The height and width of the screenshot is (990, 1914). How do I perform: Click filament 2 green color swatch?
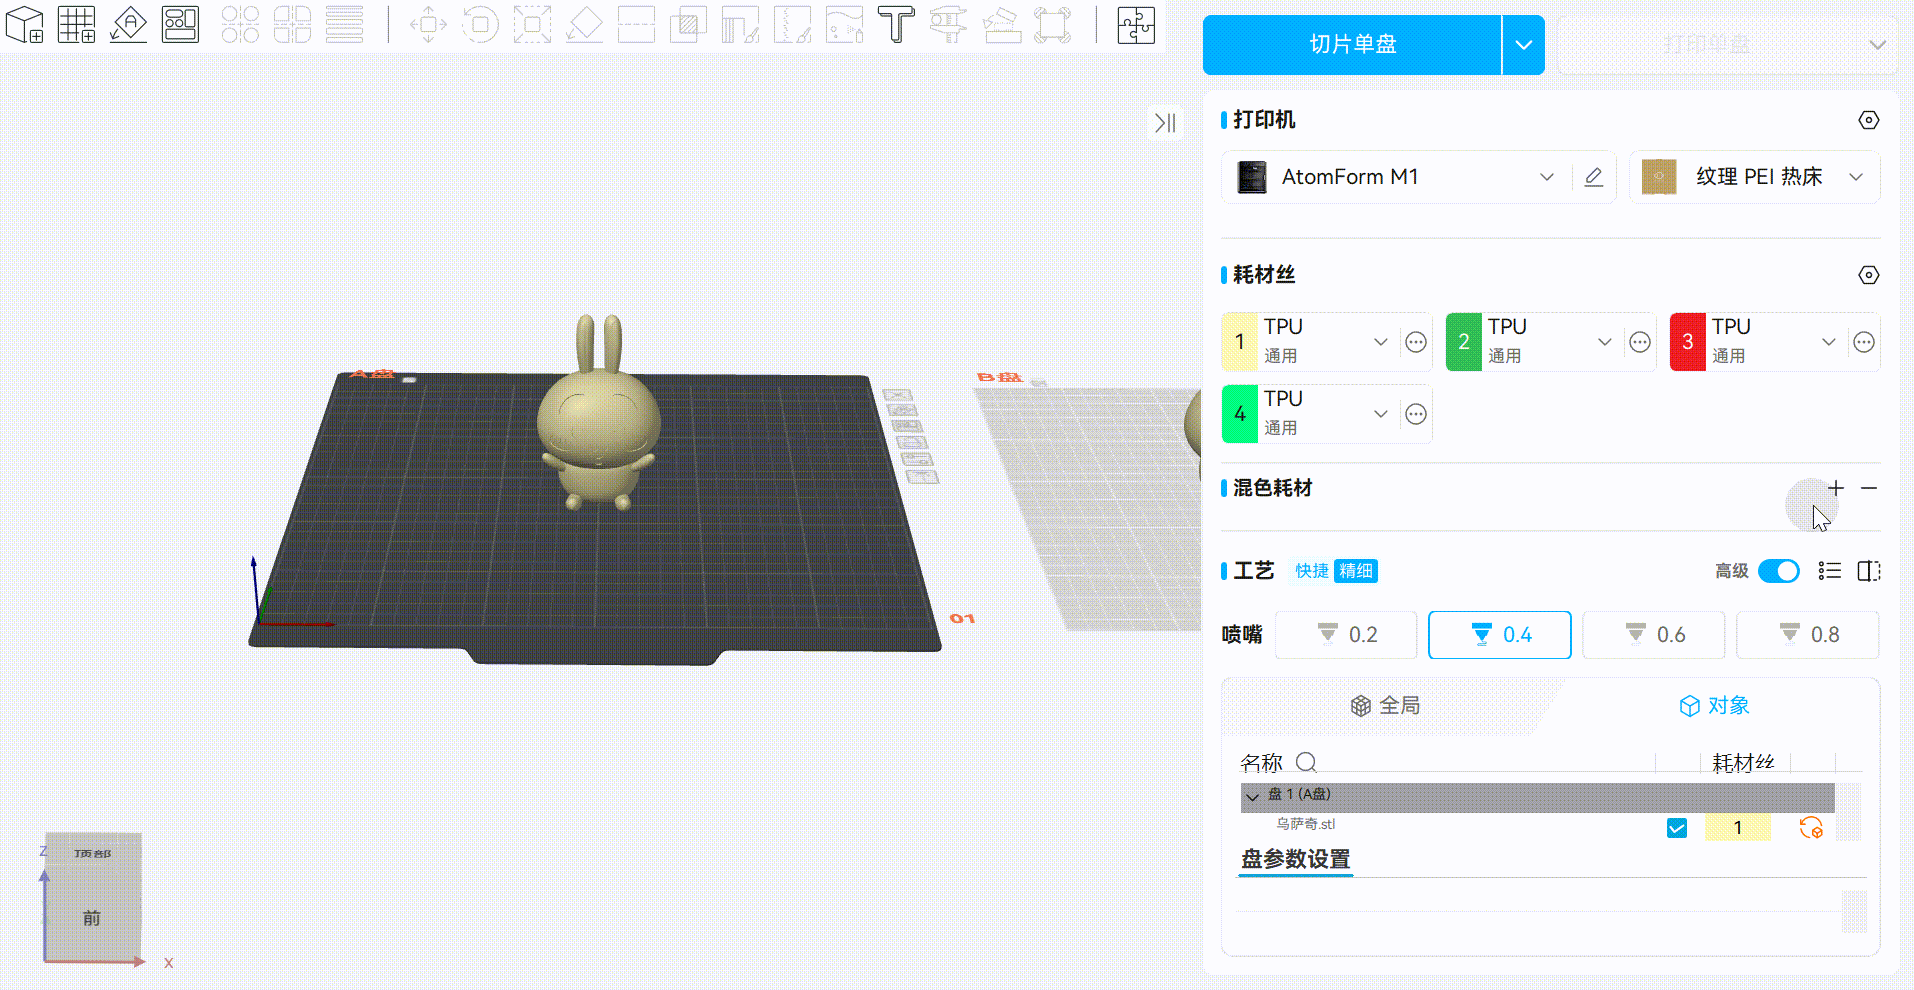pyautogui.click(x=1464, y=342)
